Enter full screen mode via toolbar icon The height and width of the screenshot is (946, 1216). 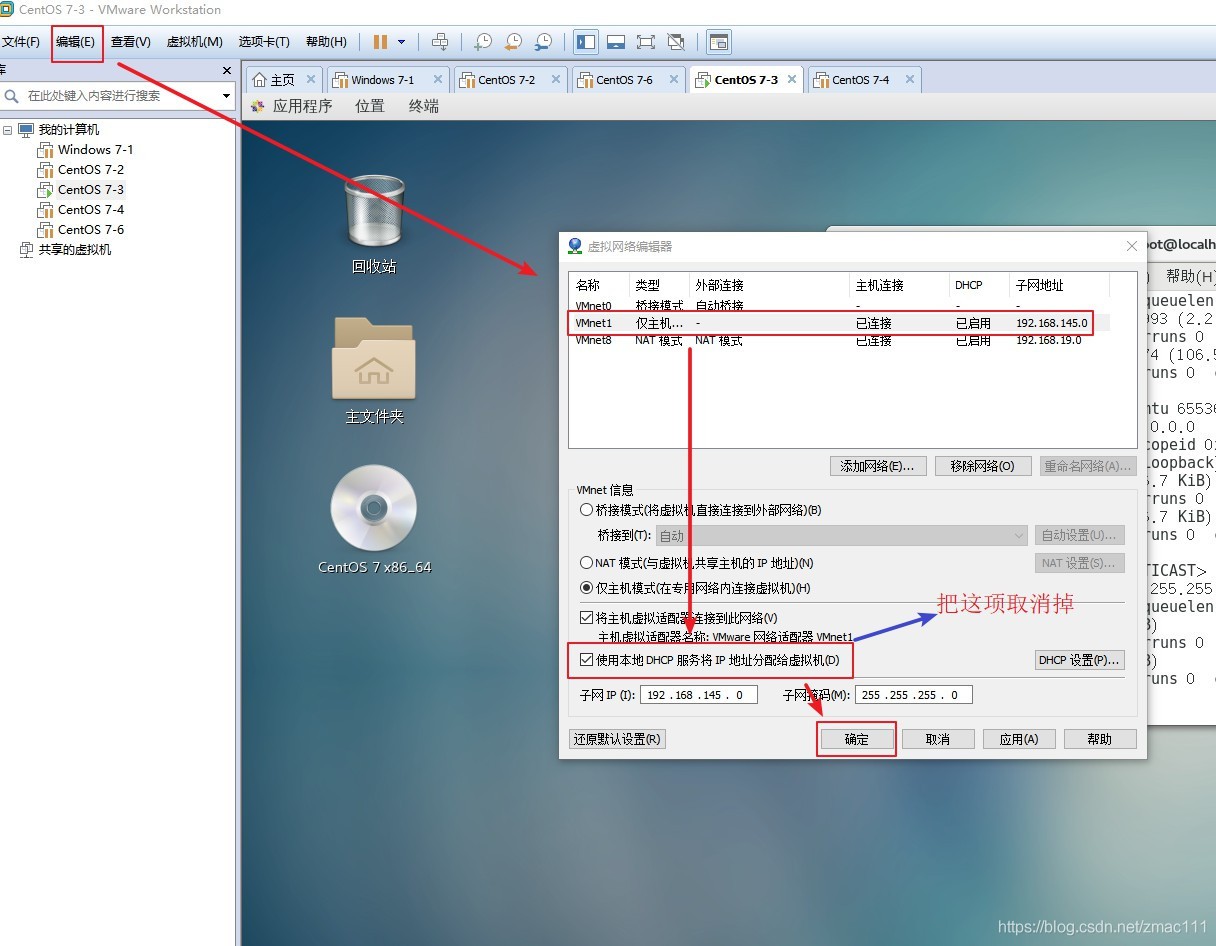(x=646, y=42)
